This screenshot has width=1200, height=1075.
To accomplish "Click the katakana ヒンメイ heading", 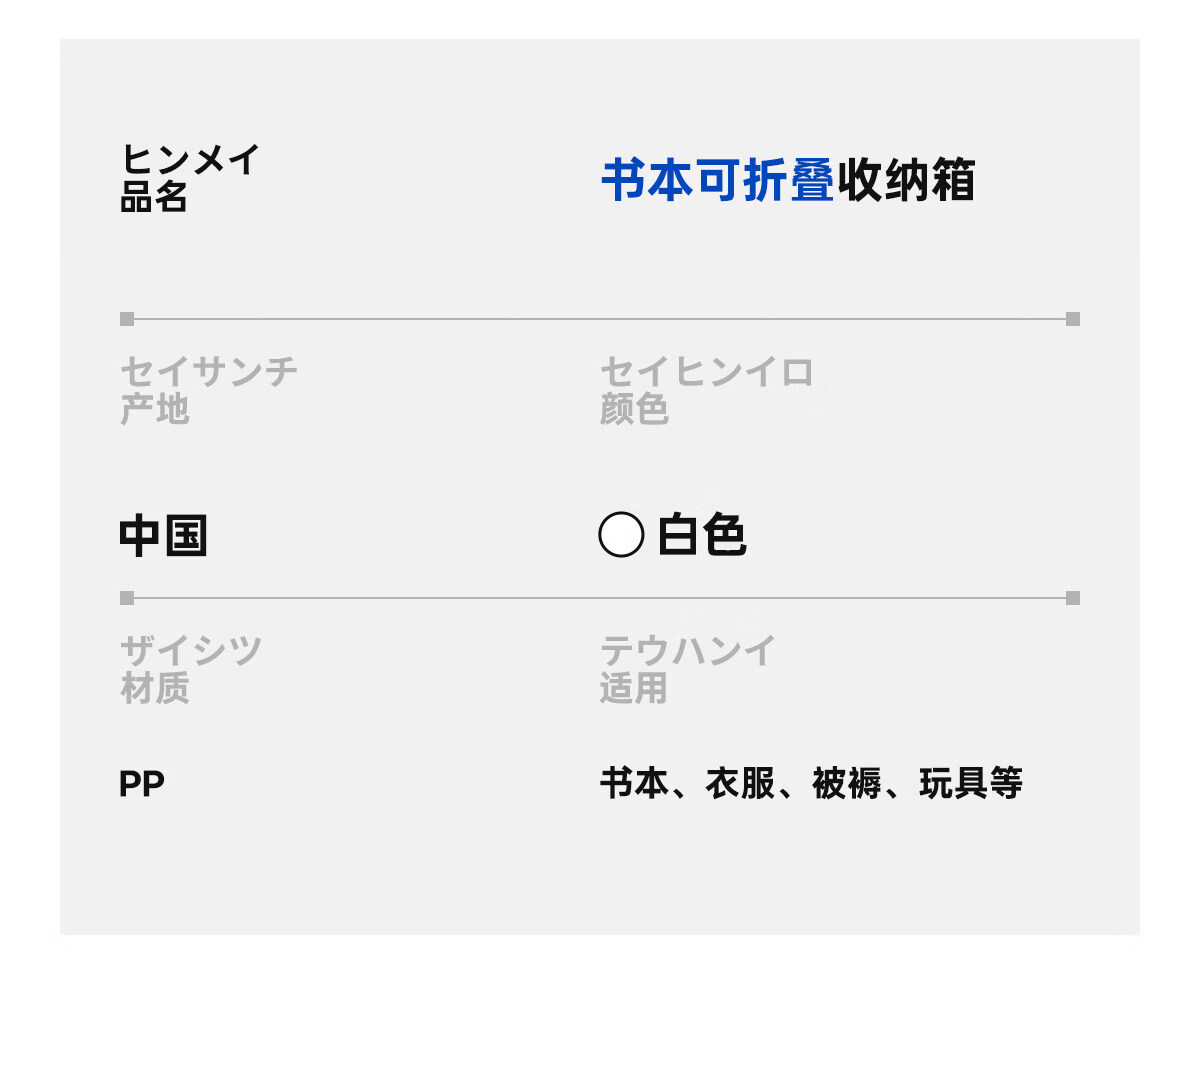I will pyautogui.click(x=190, y=160).
